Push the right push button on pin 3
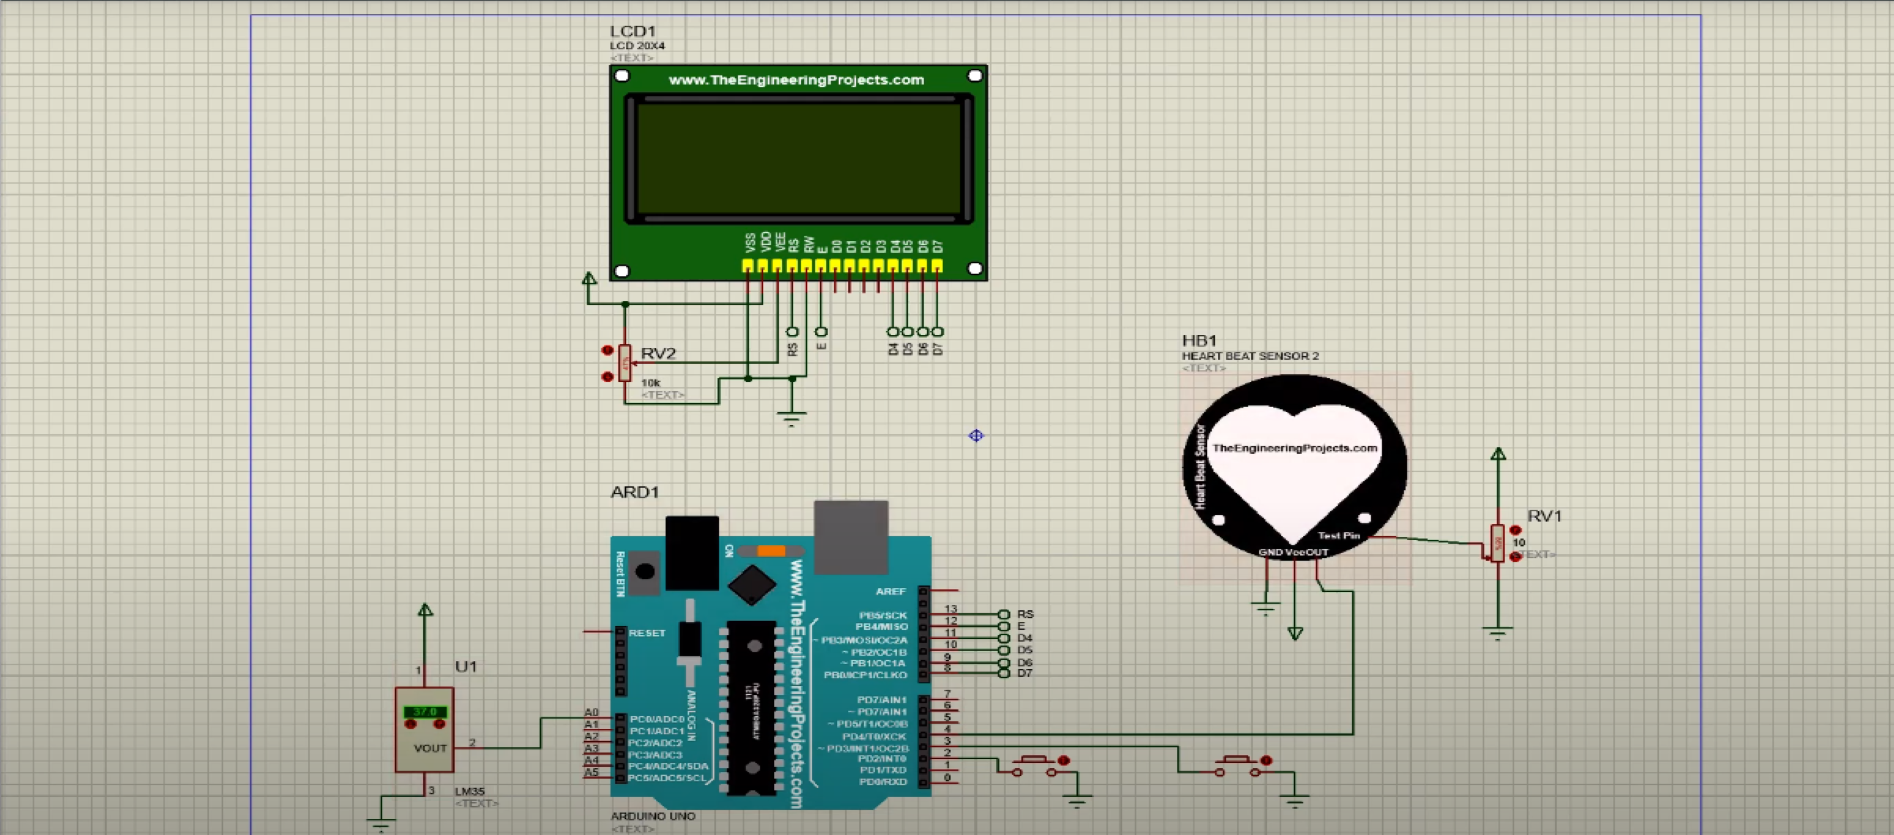Image resolution: width=1894 pixels, height=835 pixels. click(1237, 765)
